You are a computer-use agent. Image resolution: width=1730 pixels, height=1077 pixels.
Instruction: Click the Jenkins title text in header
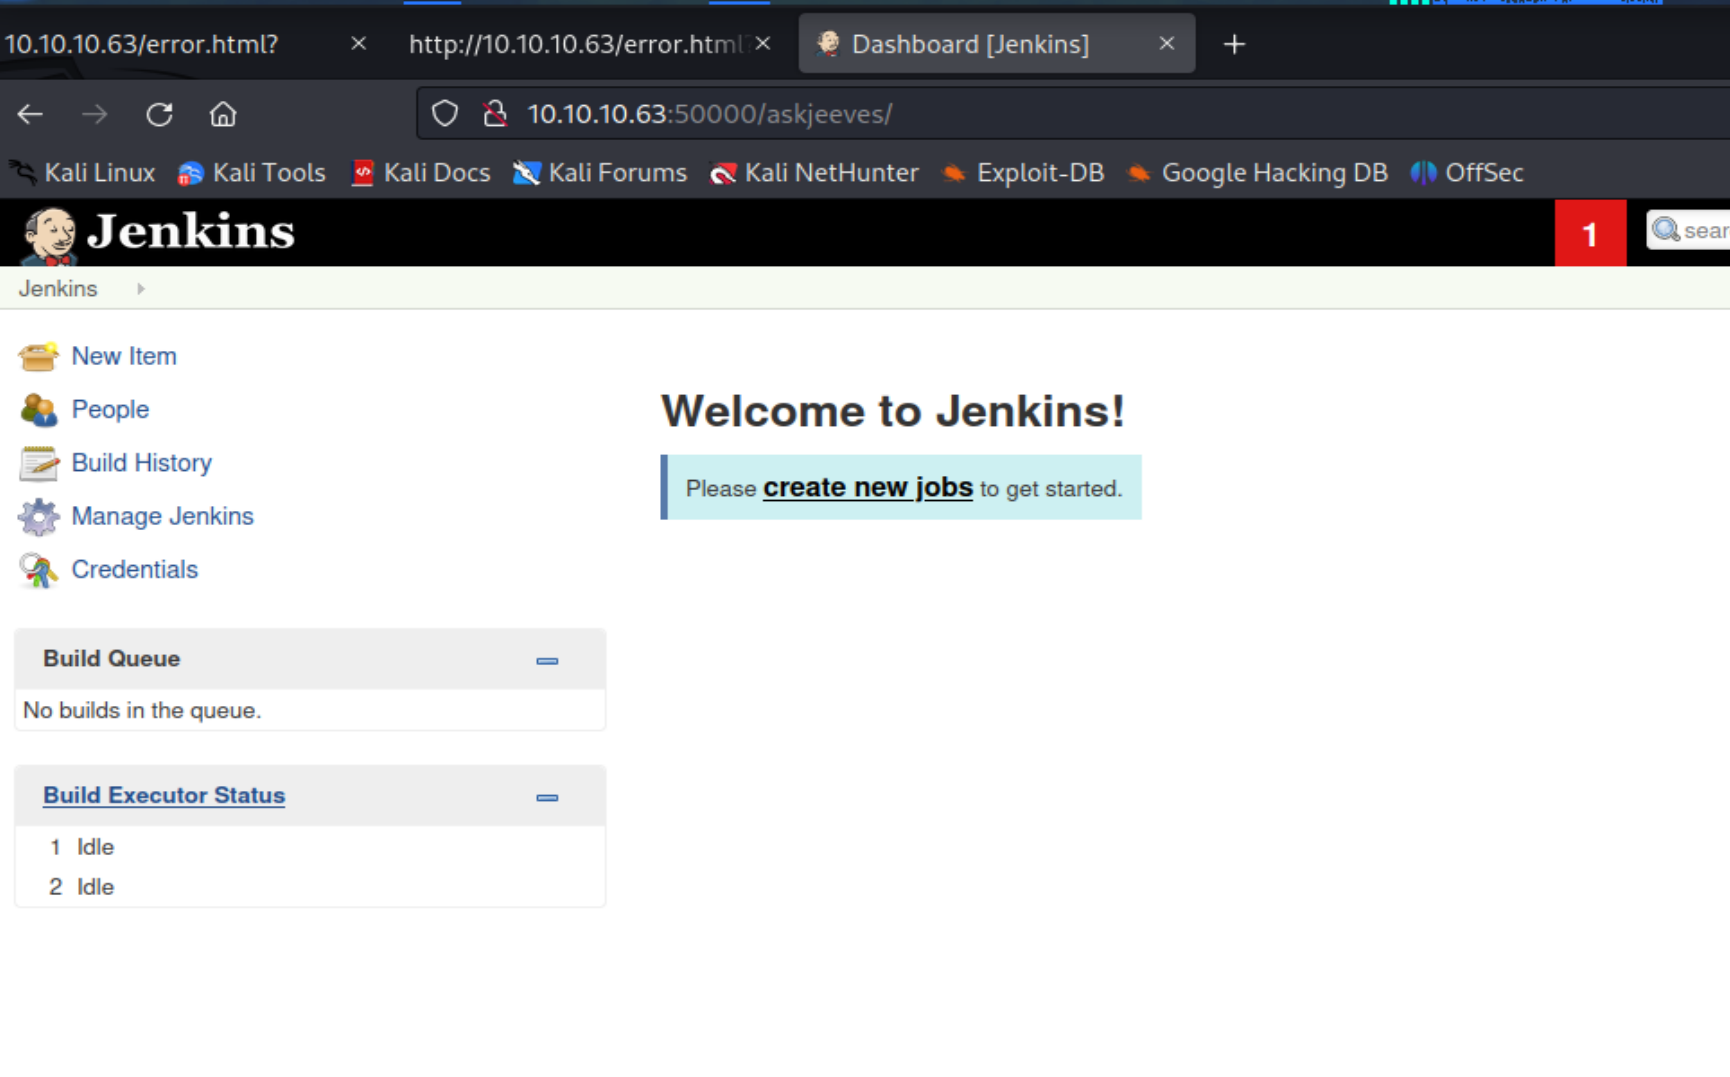click(191, 231)
